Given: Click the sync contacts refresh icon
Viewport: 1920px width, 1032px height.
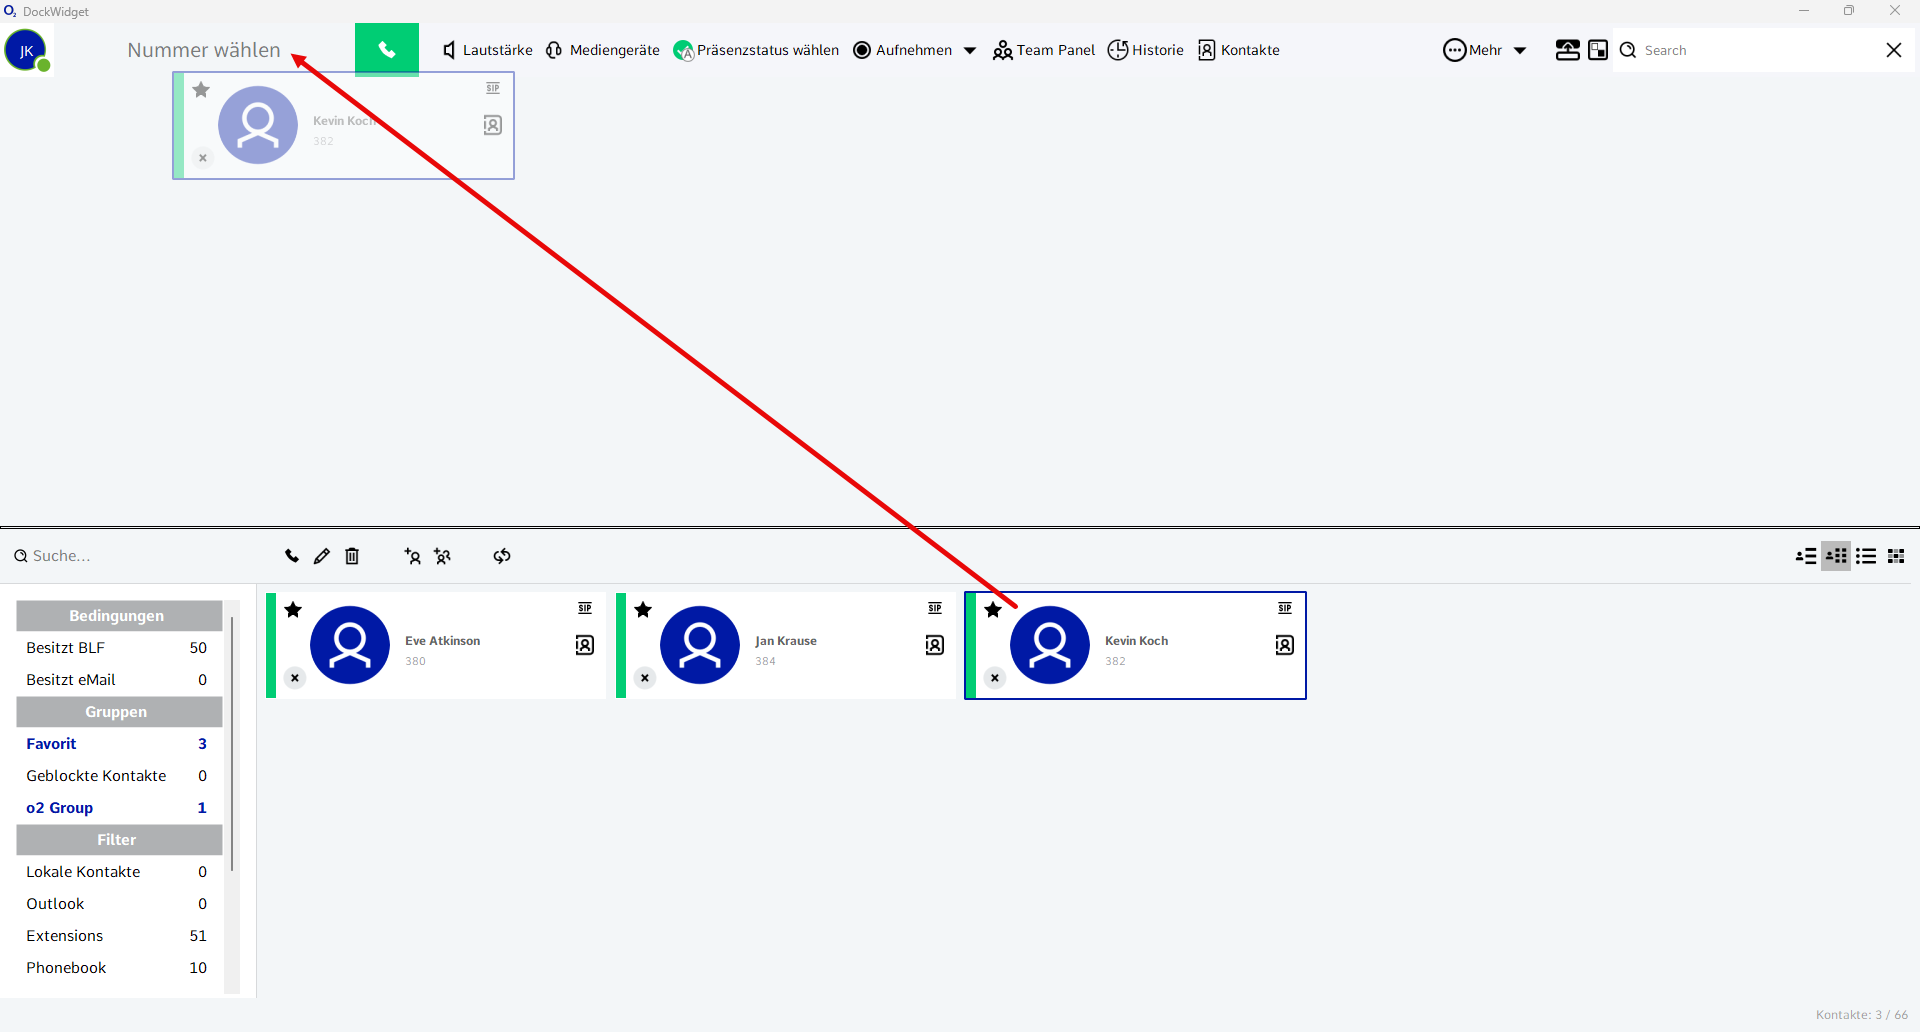Looking at the screenshot, I should coord(502,556).
